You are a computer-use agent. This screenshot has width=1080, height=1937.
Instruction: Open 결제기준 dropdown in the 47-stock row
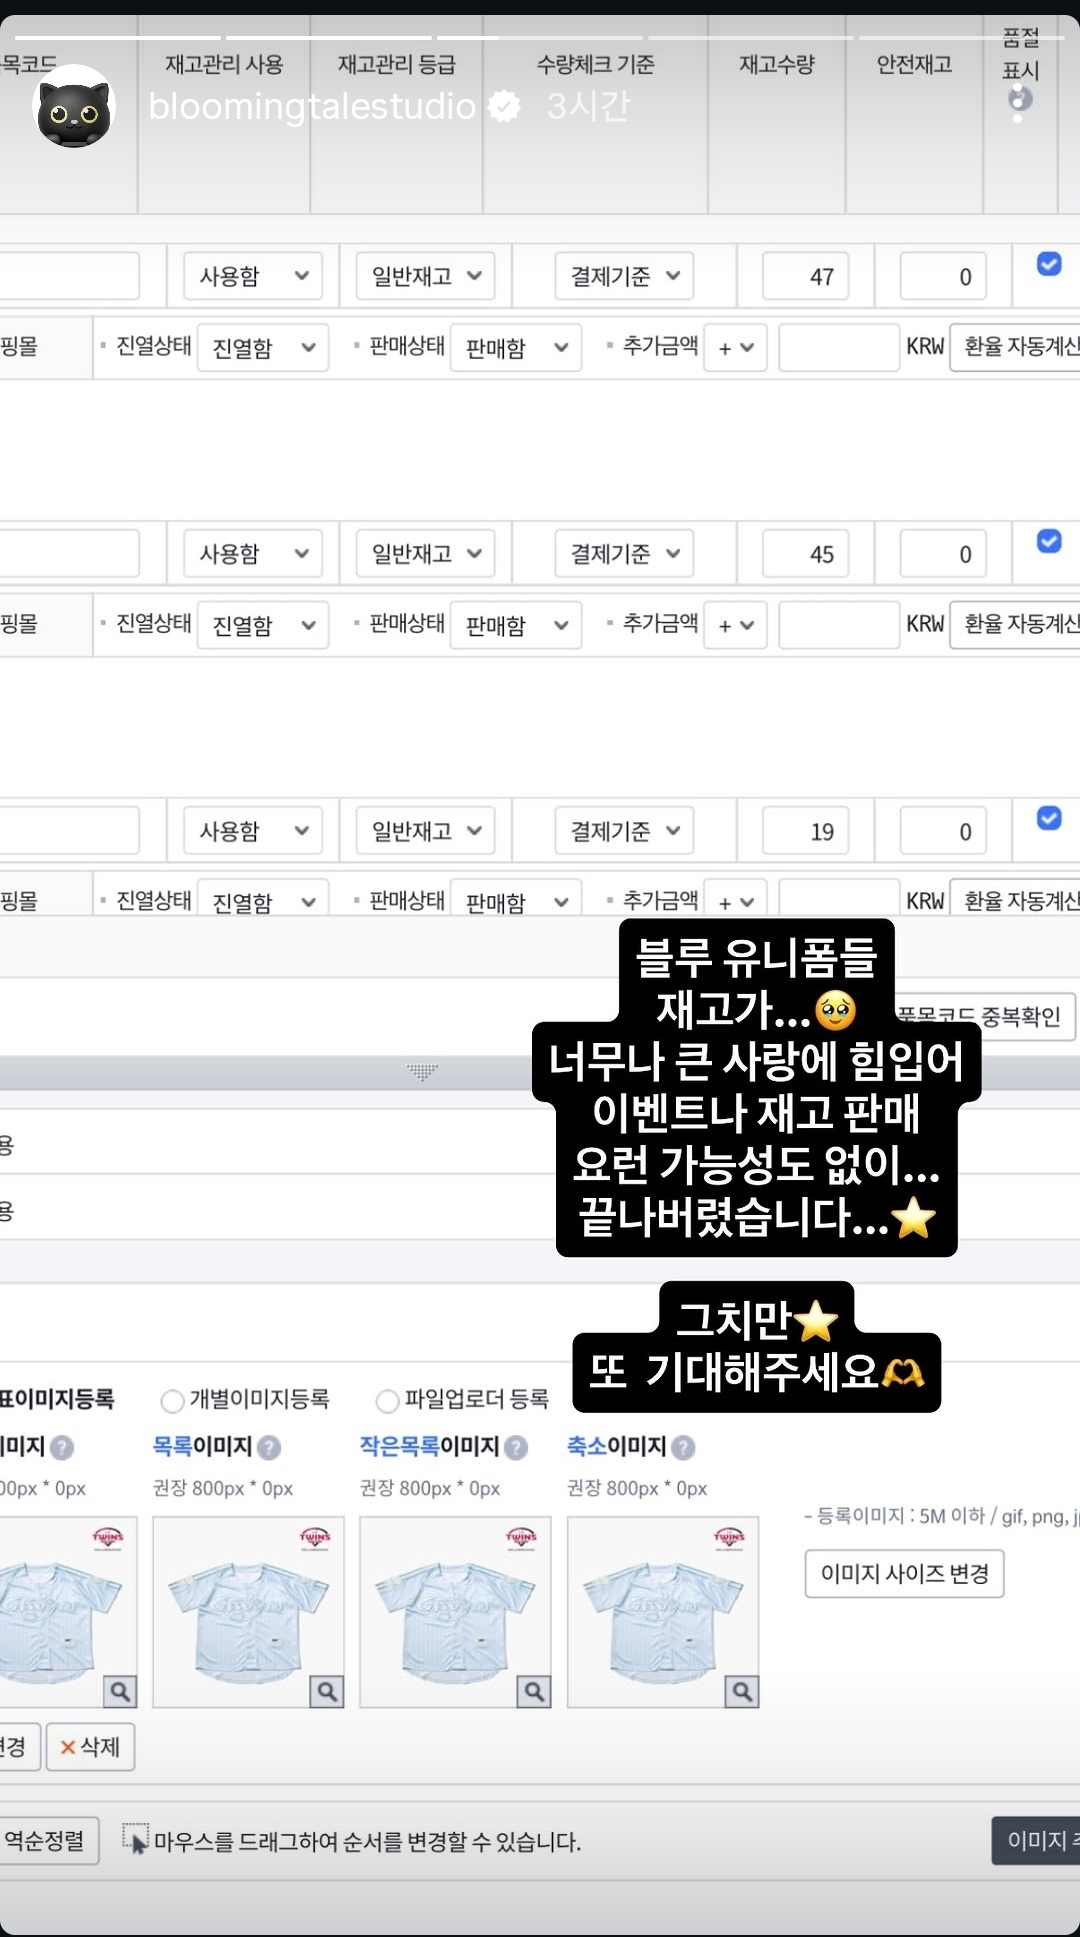coord(624,276)
